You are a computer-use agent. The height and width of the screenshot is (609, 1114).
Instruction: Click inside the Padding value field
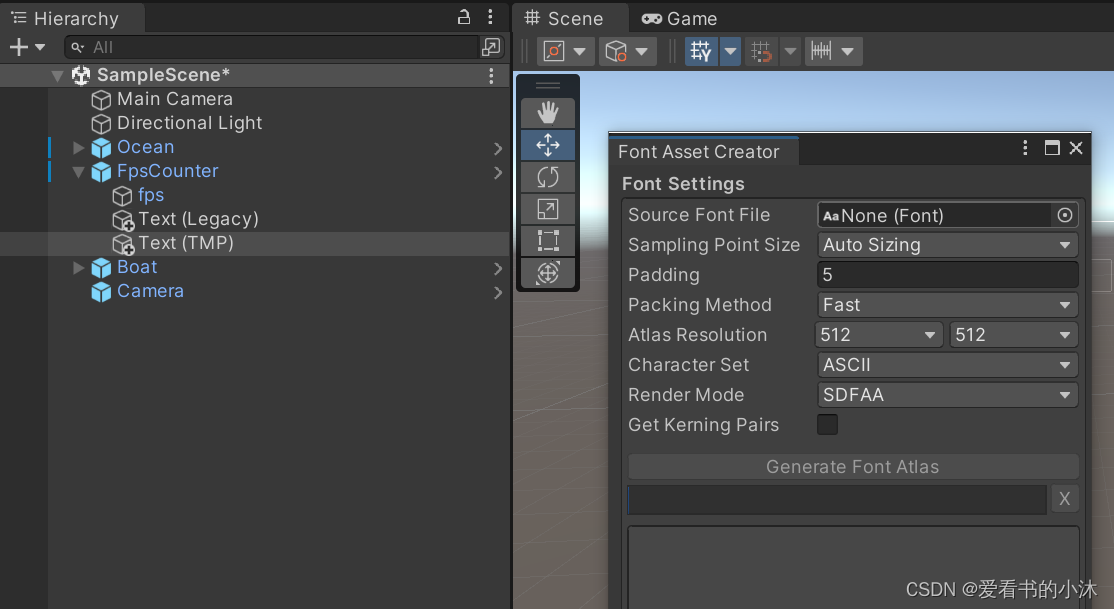(947, 275)
